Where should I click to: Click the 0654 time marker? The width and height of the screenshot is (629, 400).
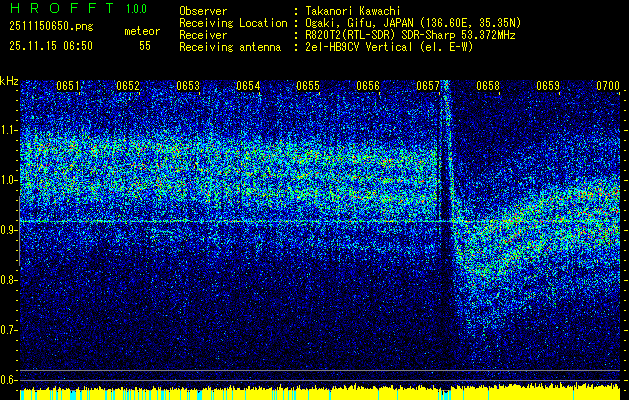tap(248, 85)
